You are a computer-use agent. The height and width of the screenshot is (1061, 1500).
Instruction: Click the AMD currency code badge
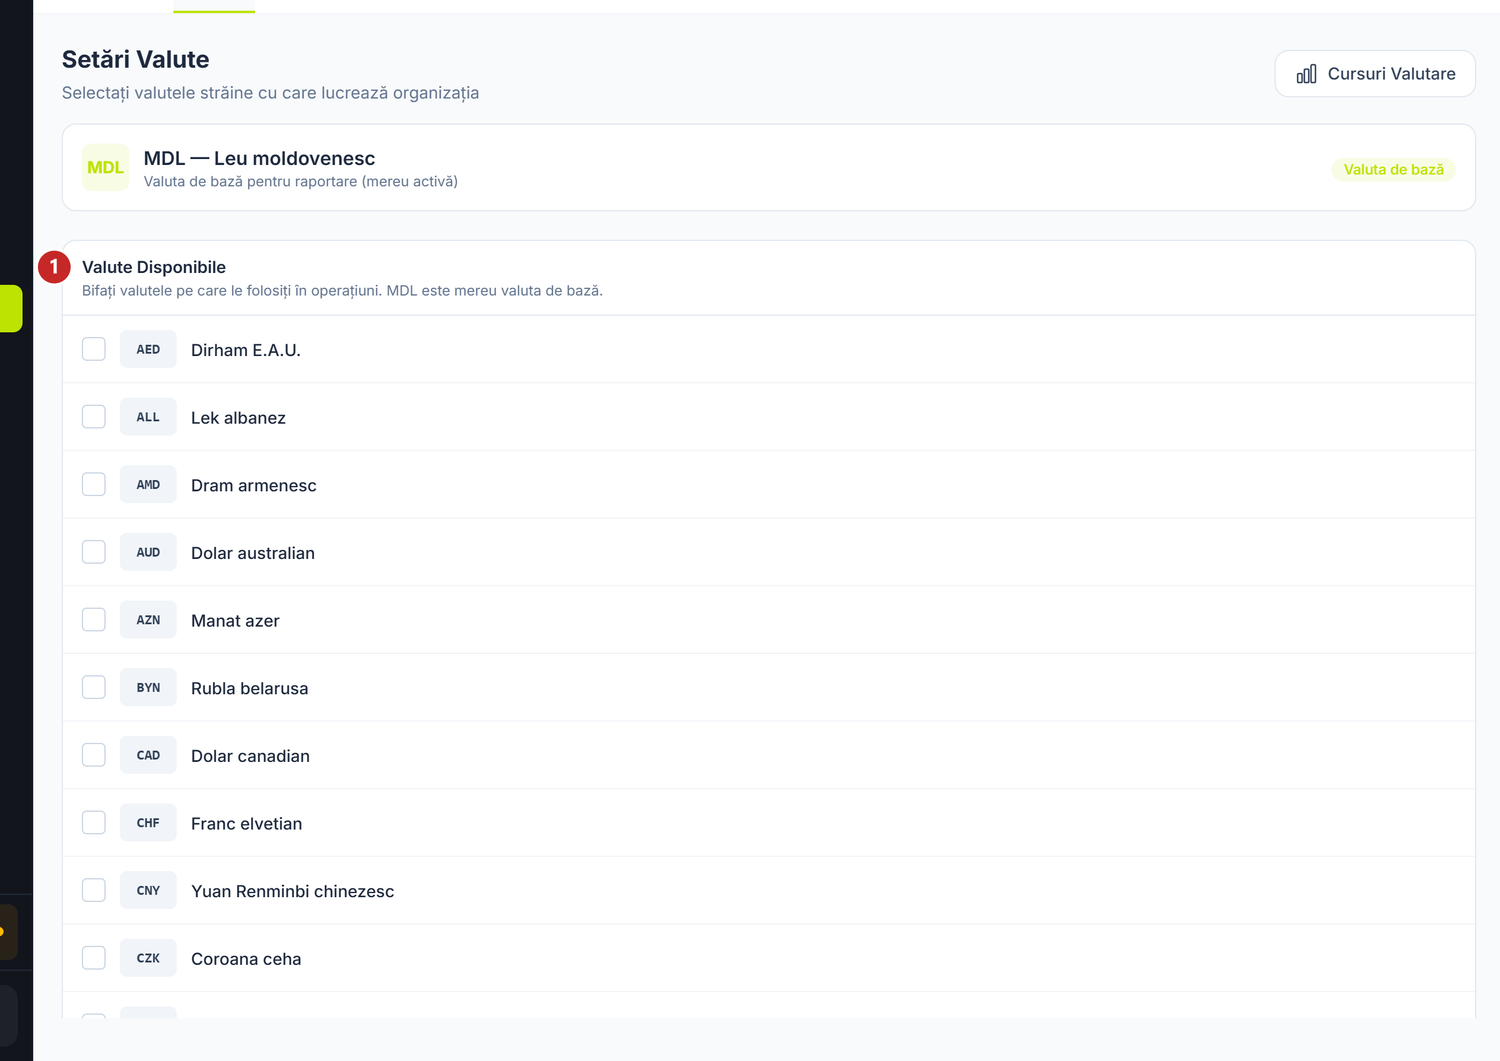148,484
